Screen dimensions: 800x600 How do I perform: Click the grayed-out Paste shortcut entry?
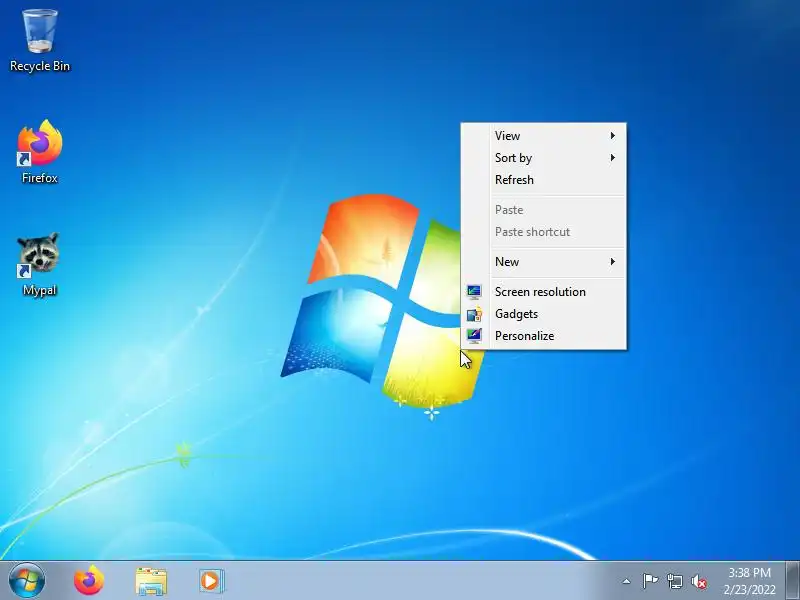[543, 232]
